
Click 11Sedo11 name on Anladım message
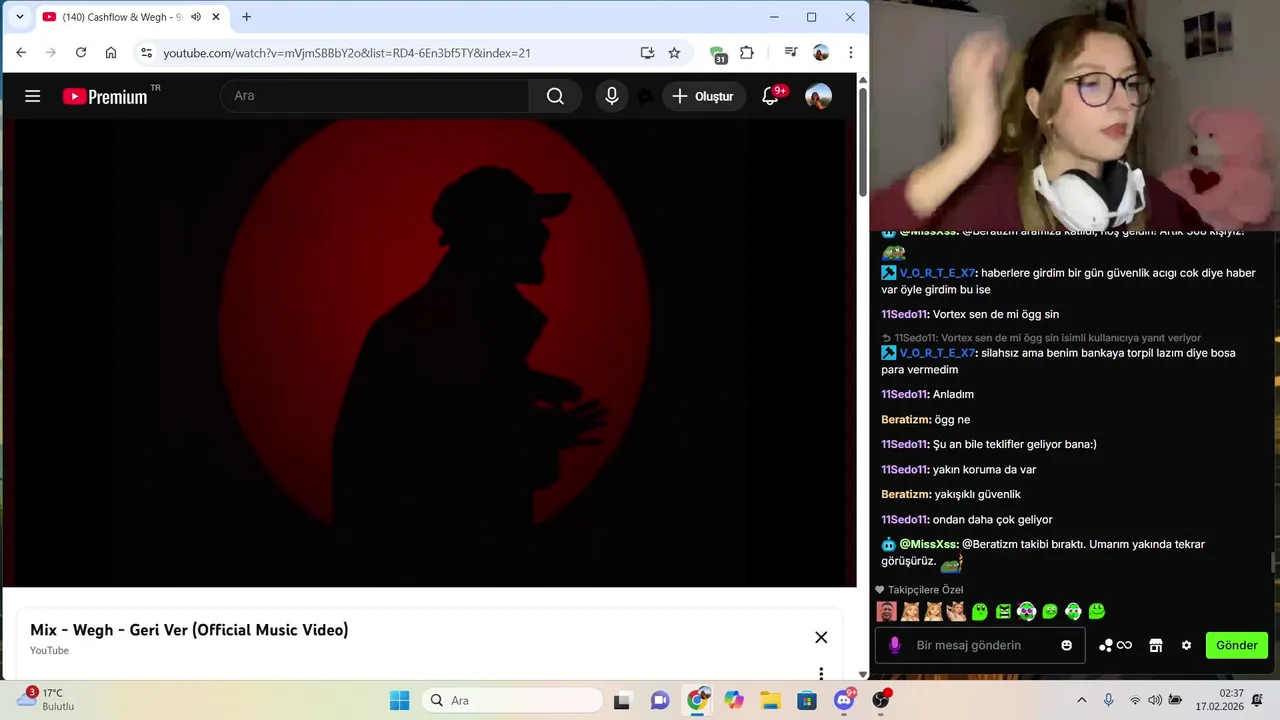(904, 394)
